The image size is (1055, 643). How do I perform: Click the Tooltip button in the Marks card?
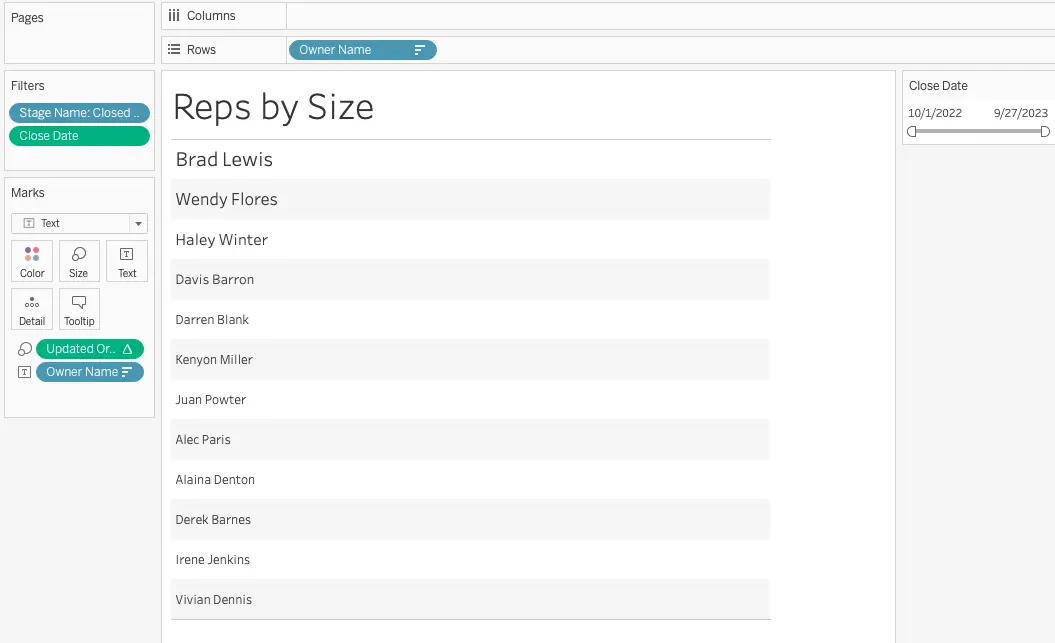[78, 309]
